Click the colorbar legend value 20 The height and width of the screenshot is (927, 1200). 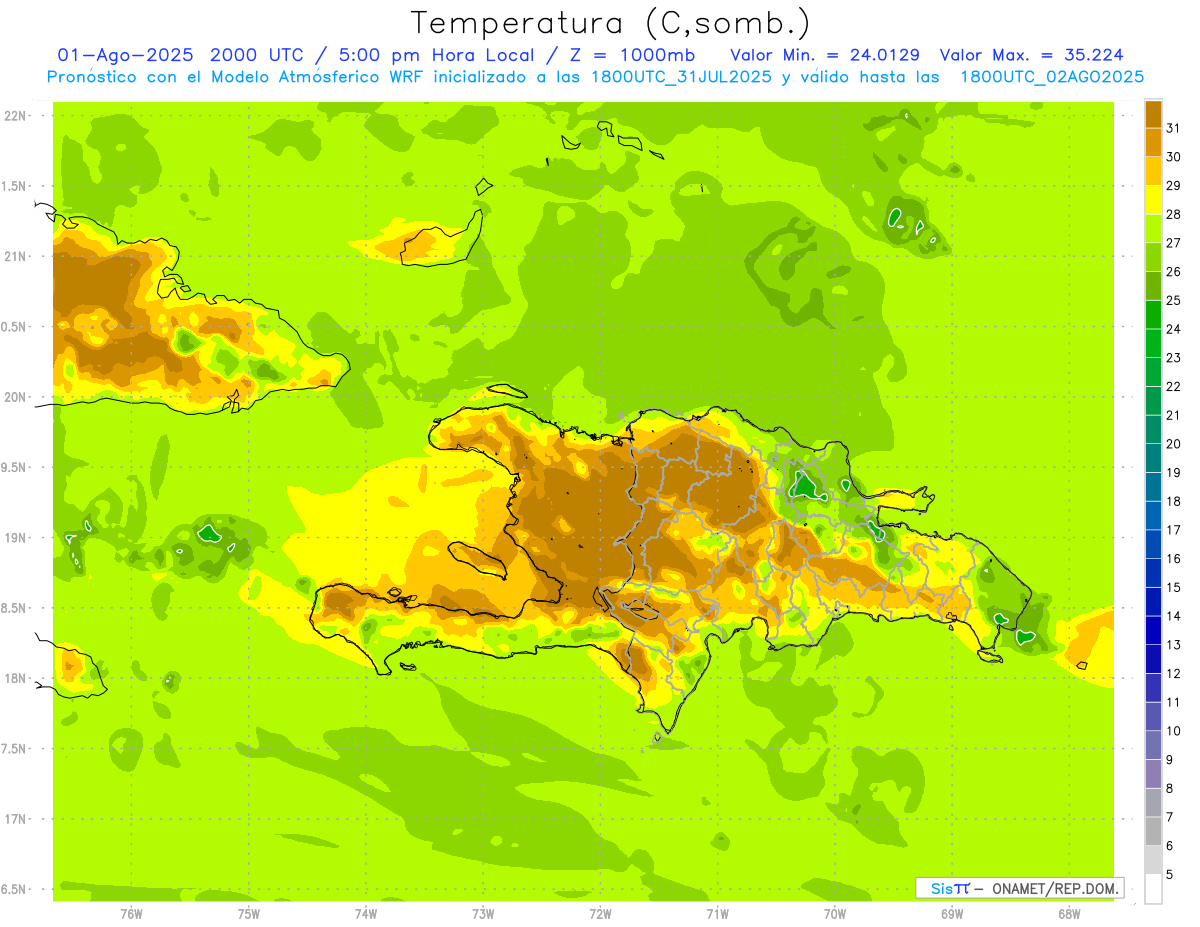pyautogui.click(x=1174, y=444)
